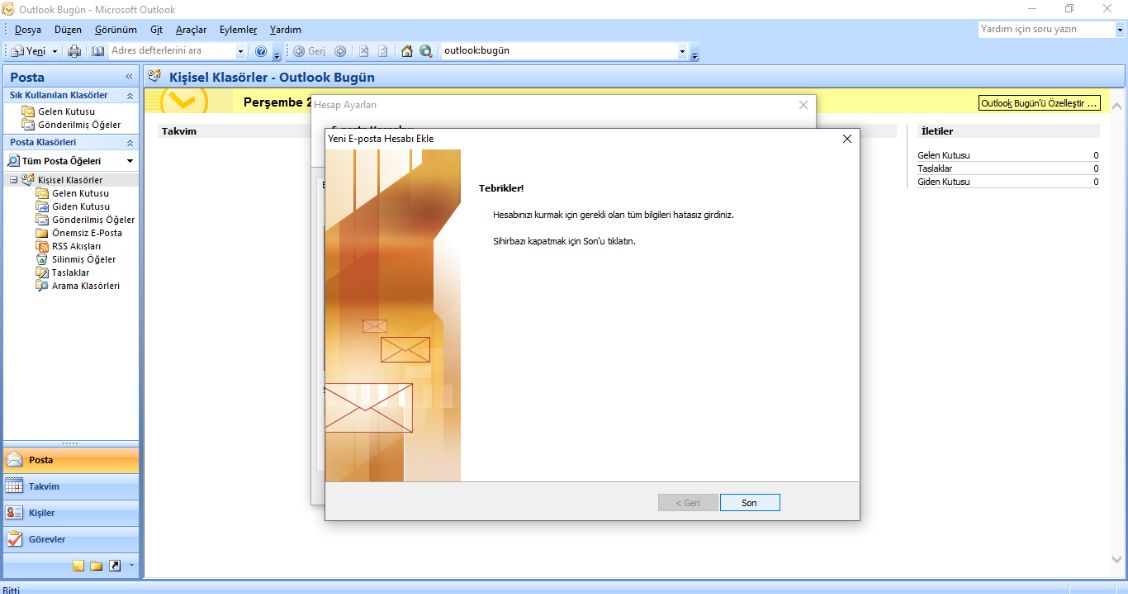1128x594 pixels.
Task: Click Outlook Bugün'ü Özelleştir button
Action: point(1039,103)
